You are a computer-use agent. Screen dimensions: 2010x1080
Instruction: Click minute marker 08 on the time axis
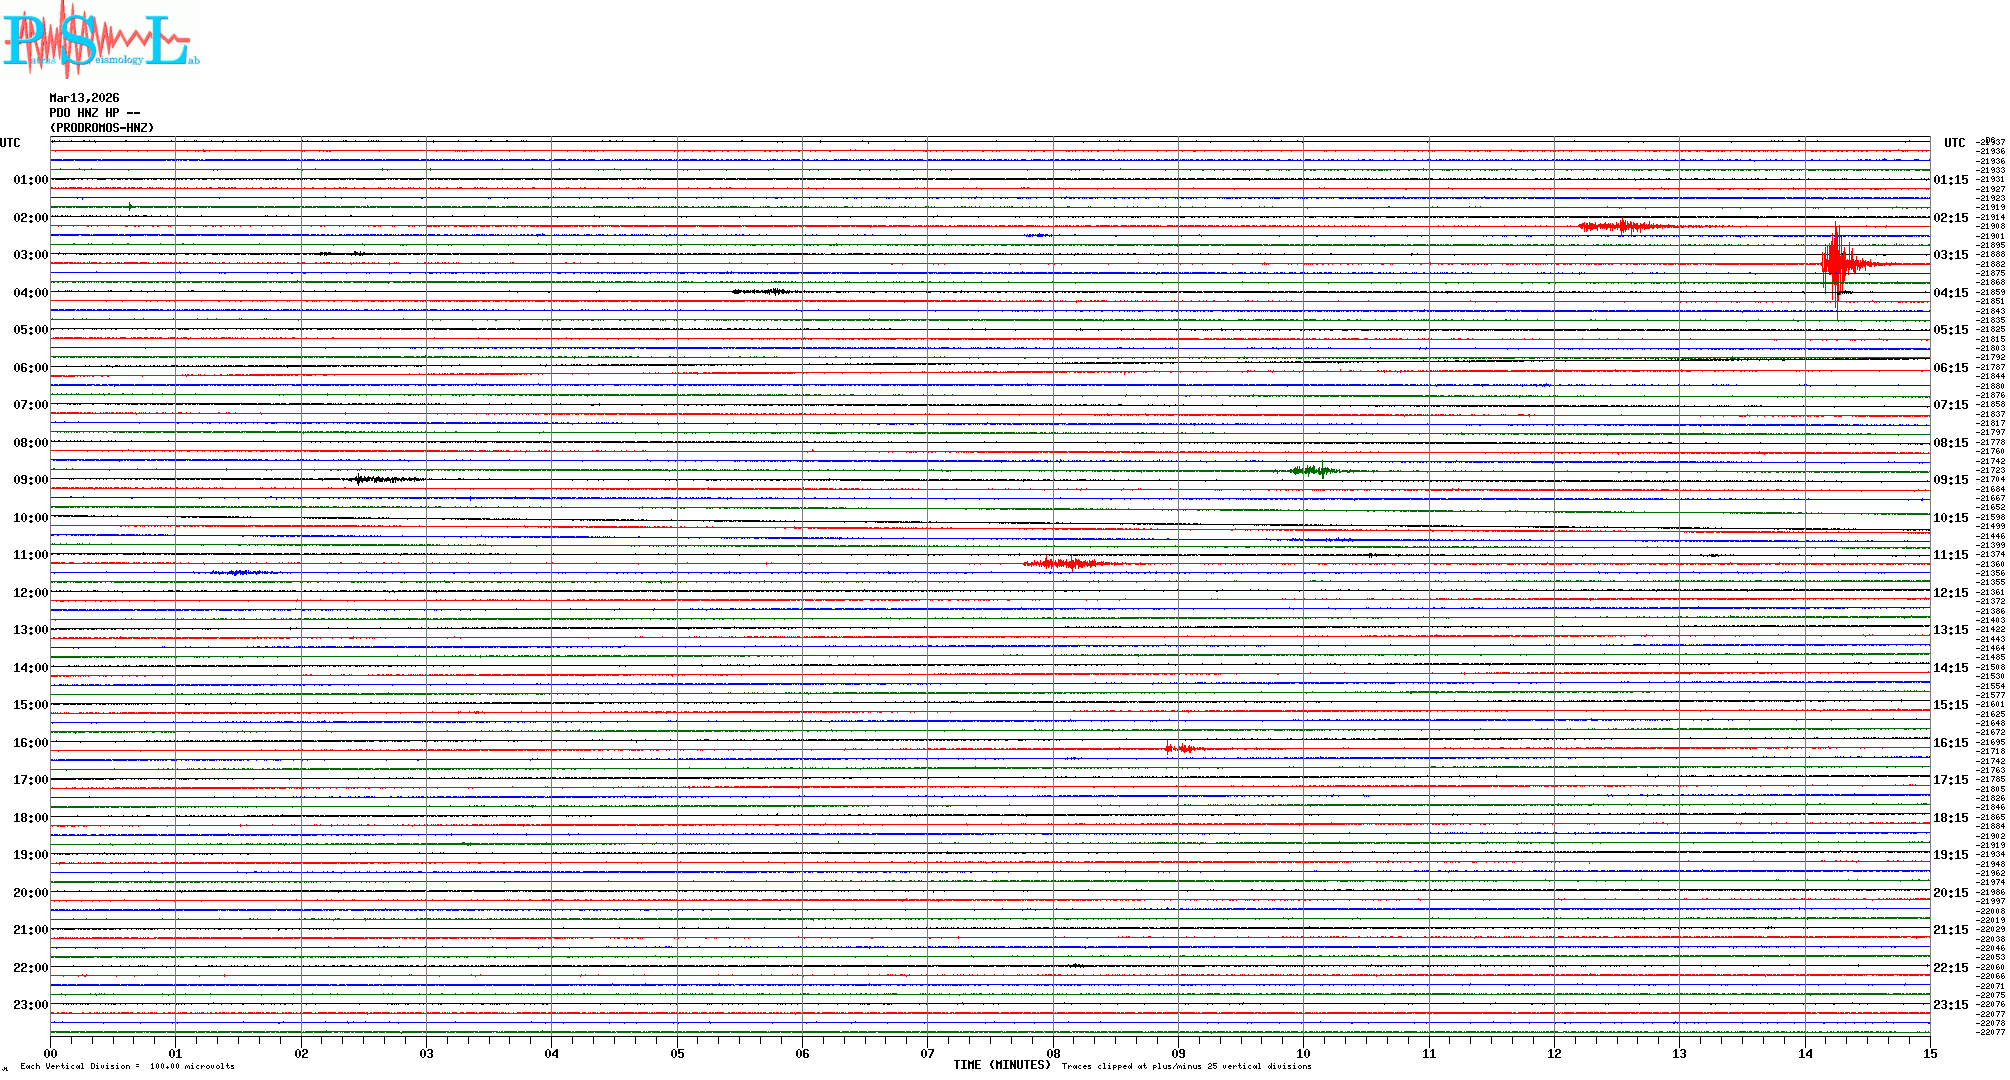pyautogui.click(x=1053, y=1053)
